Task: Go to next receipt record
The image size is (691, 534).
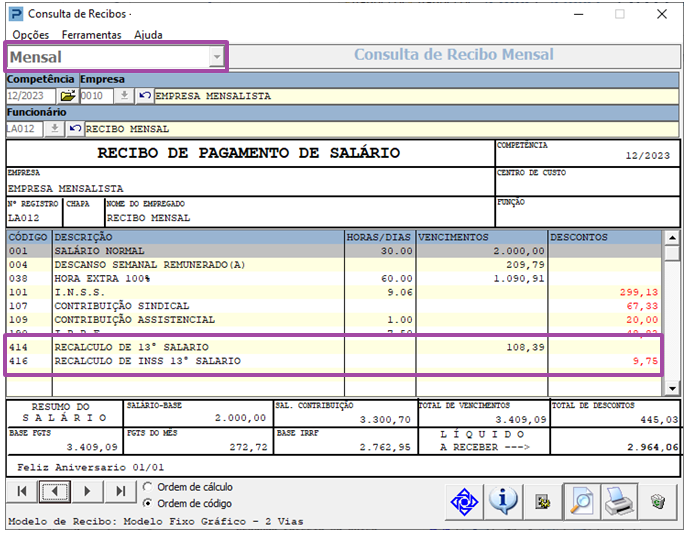Action: (x=87, y=491)
